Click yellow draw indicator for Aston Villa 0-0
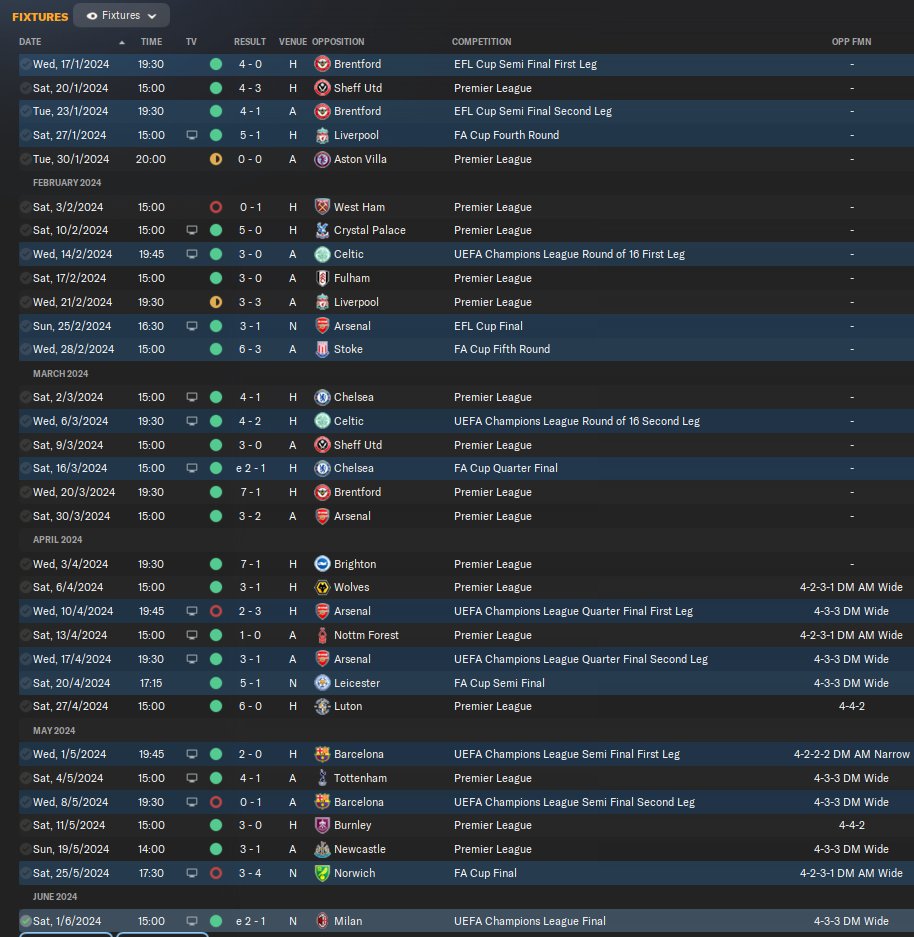 coord(216,159)
